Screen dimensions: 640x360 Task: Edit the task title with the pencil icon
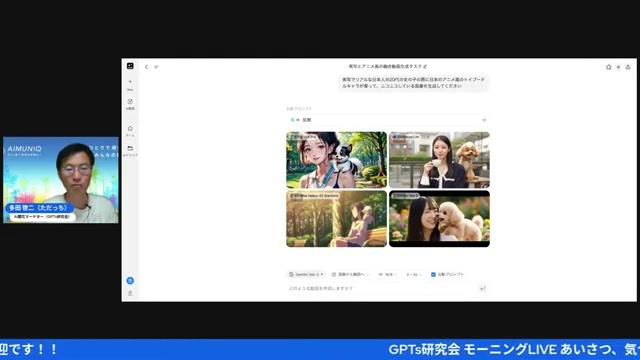(425, 66)
